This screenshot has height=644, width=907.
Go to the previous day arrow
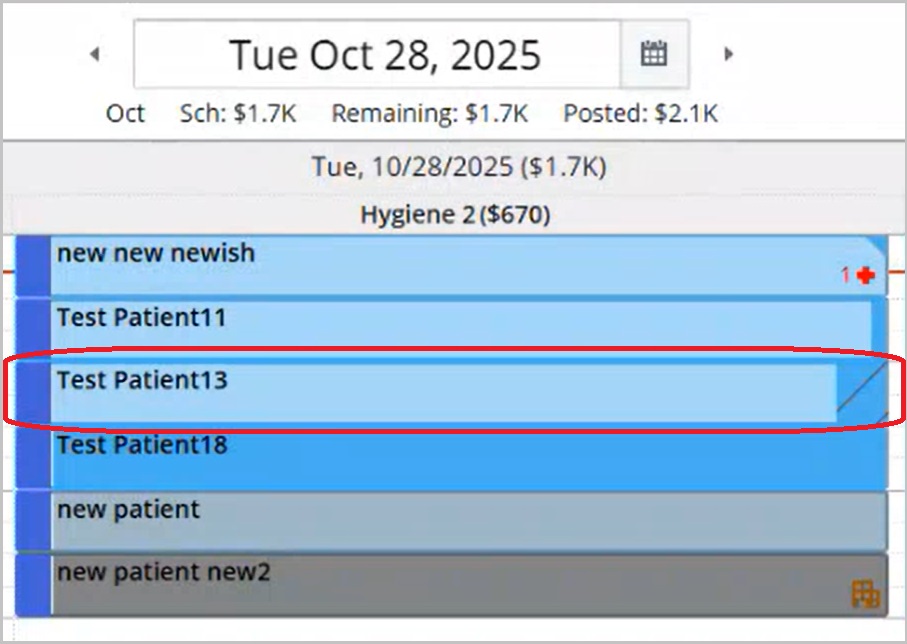(x=95, y=54)
